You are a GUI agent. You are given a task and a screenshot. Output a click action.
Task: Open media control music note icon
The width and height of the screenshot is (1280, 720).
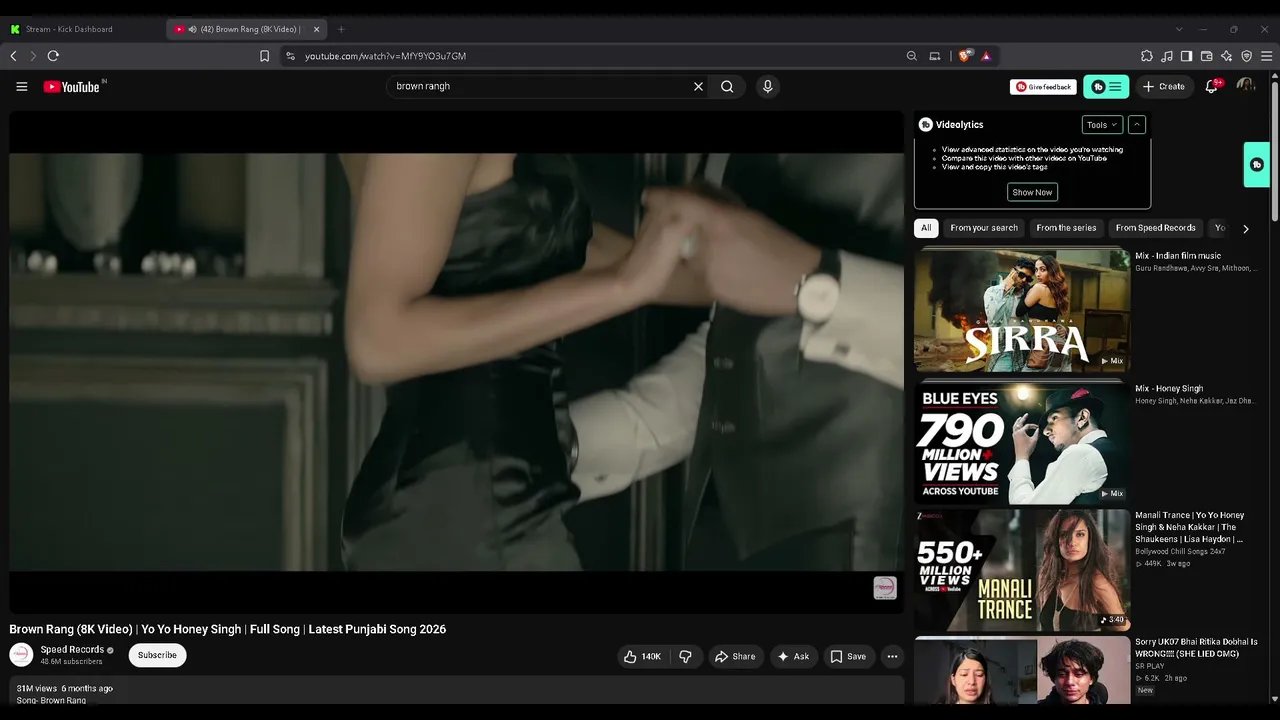click(x=1167, y=56)
